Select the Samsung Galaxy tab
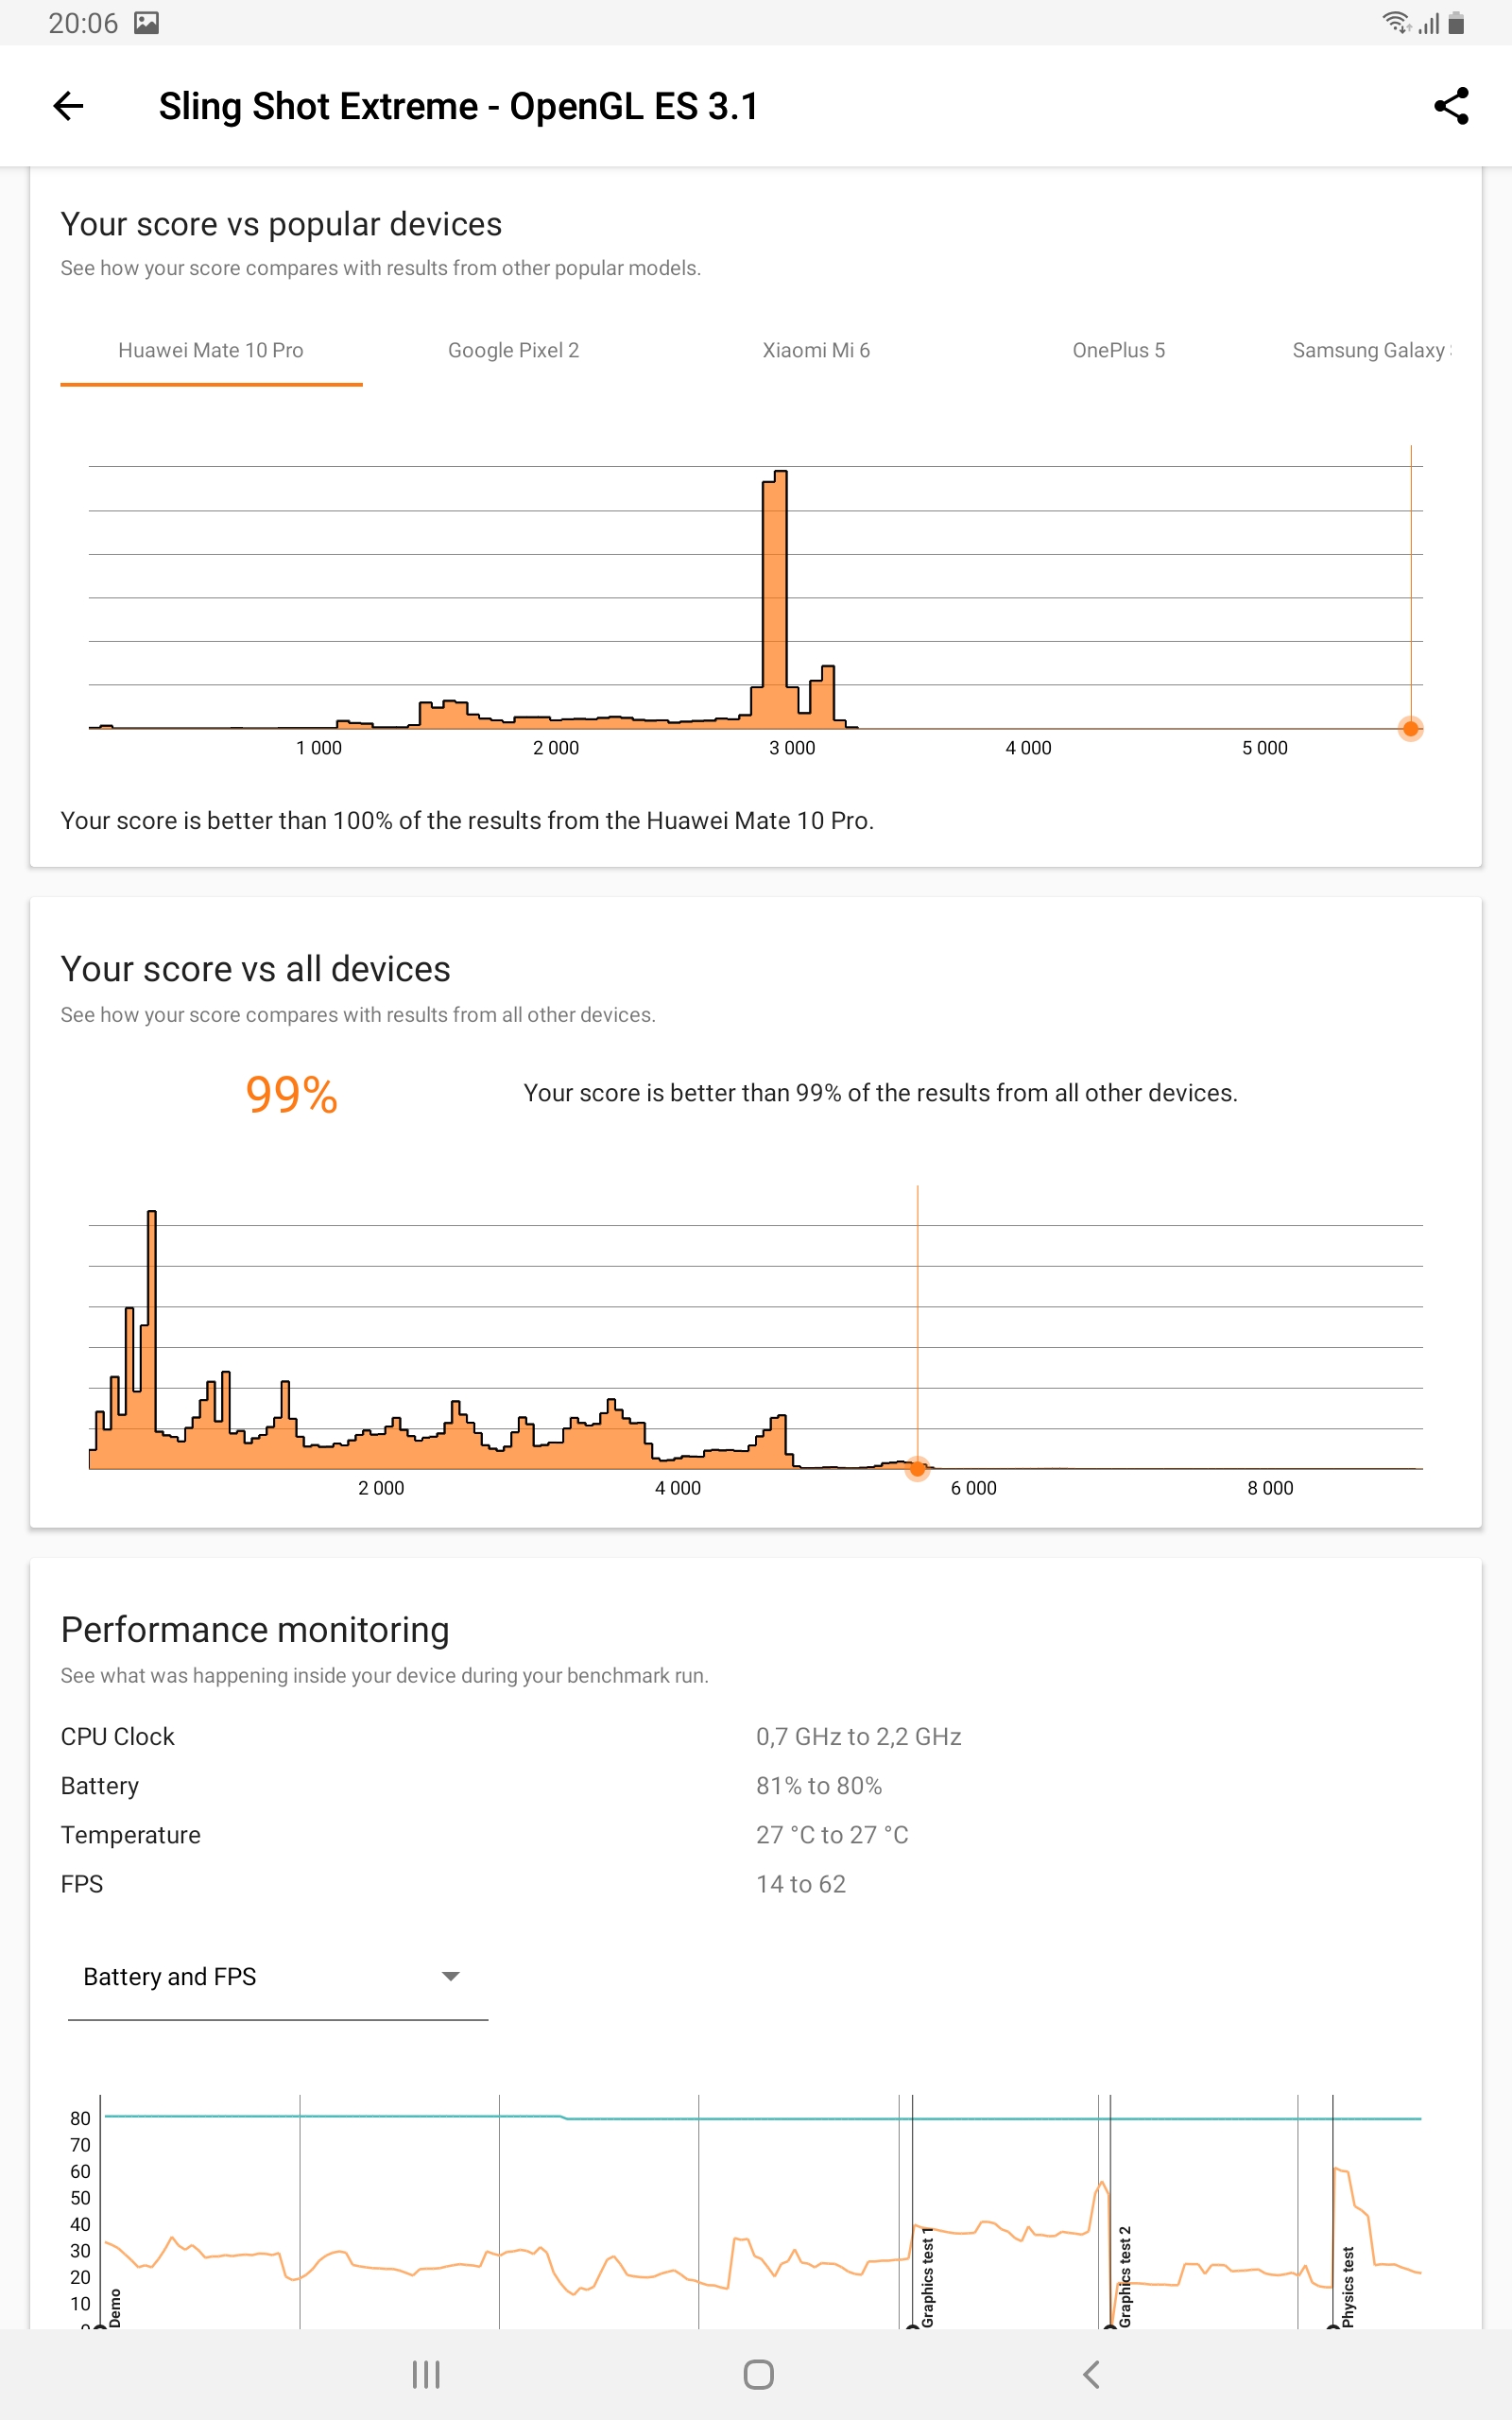The image size is (1512, 2420). pos(1371,350)
